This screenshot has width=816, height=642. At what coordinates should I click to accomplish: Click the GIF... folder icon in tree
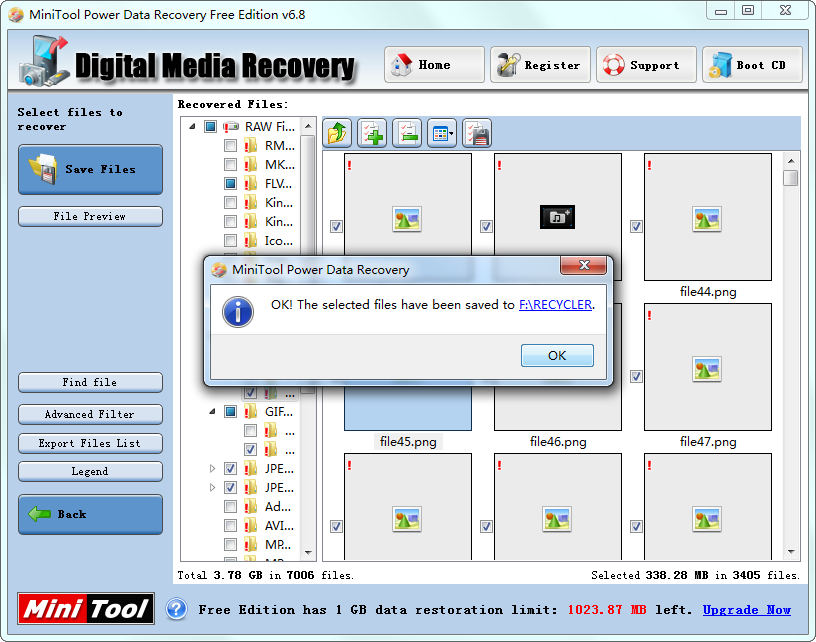[251, 412]
